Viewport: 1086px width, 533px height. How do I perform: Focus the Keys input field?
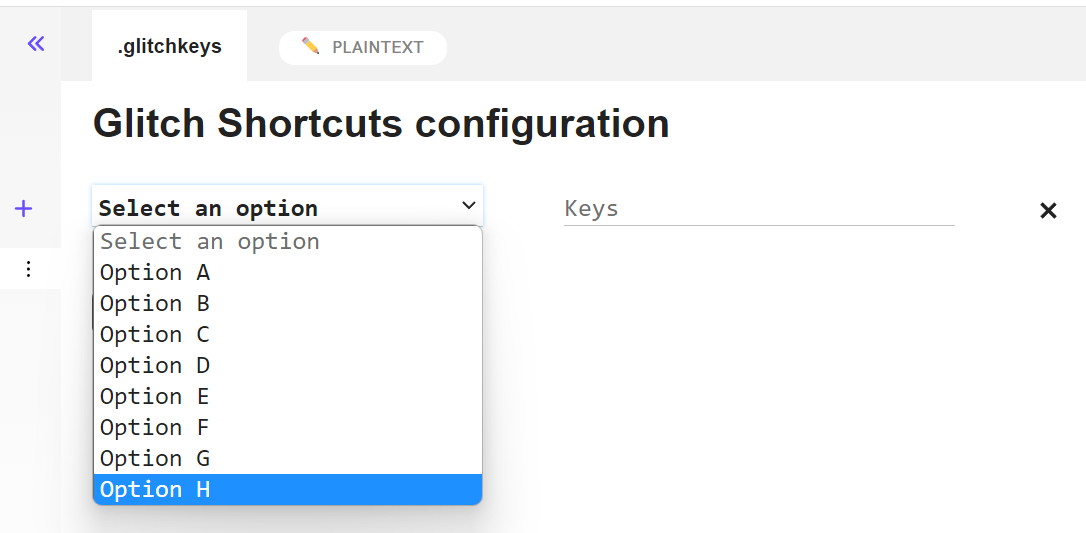(x=758, y=208)
